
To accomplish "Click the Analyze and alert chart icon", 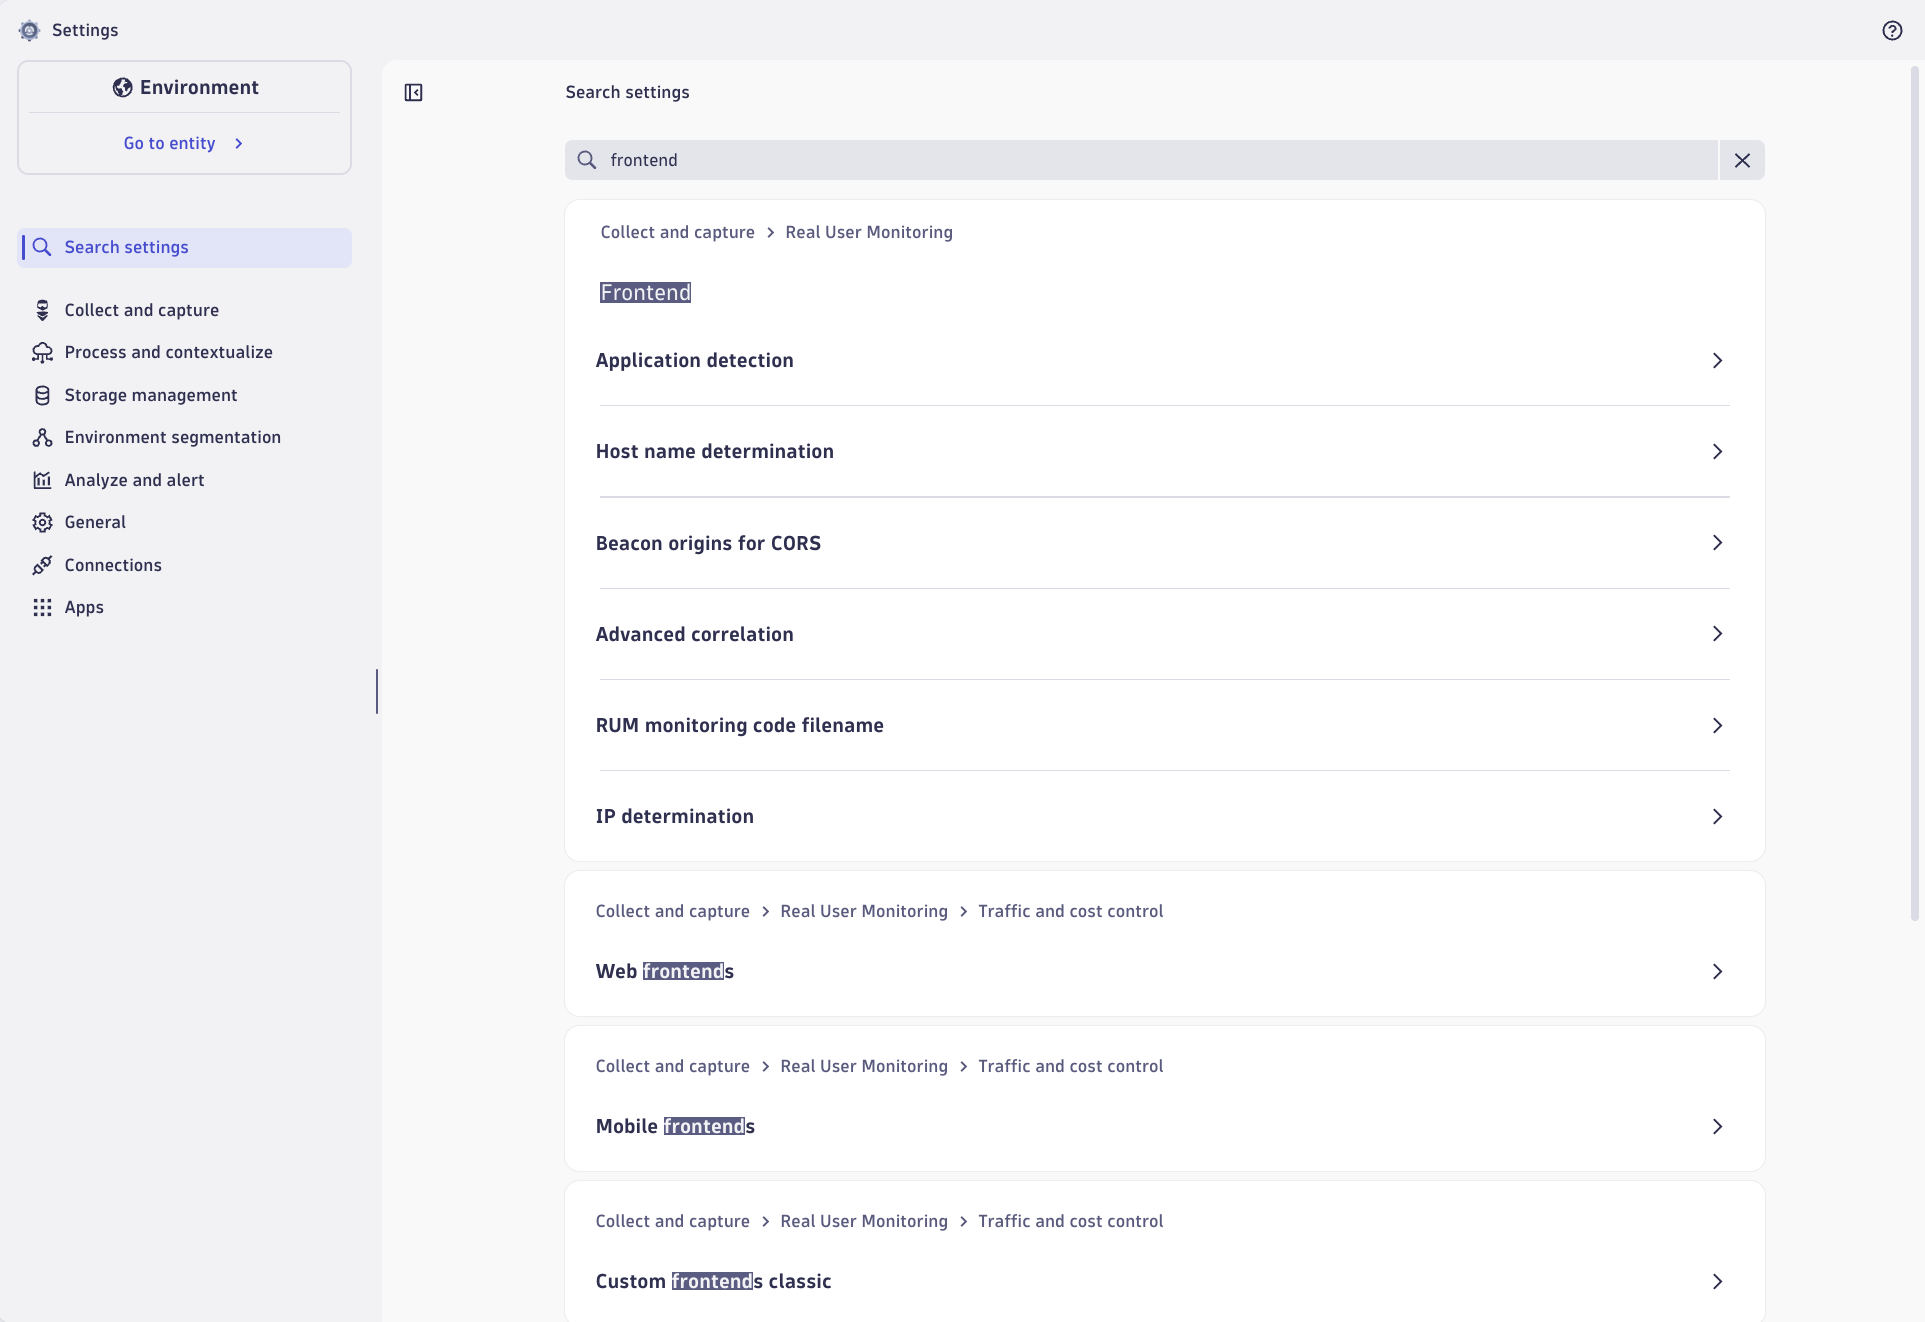I will pos(42,480).
